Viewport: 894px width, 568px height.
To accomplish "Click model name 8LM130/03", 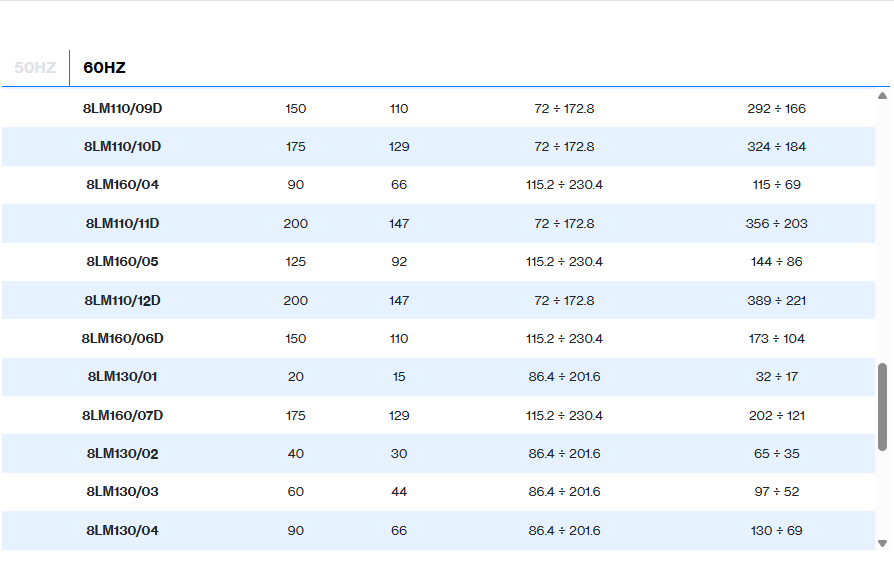I will [122, 492].
